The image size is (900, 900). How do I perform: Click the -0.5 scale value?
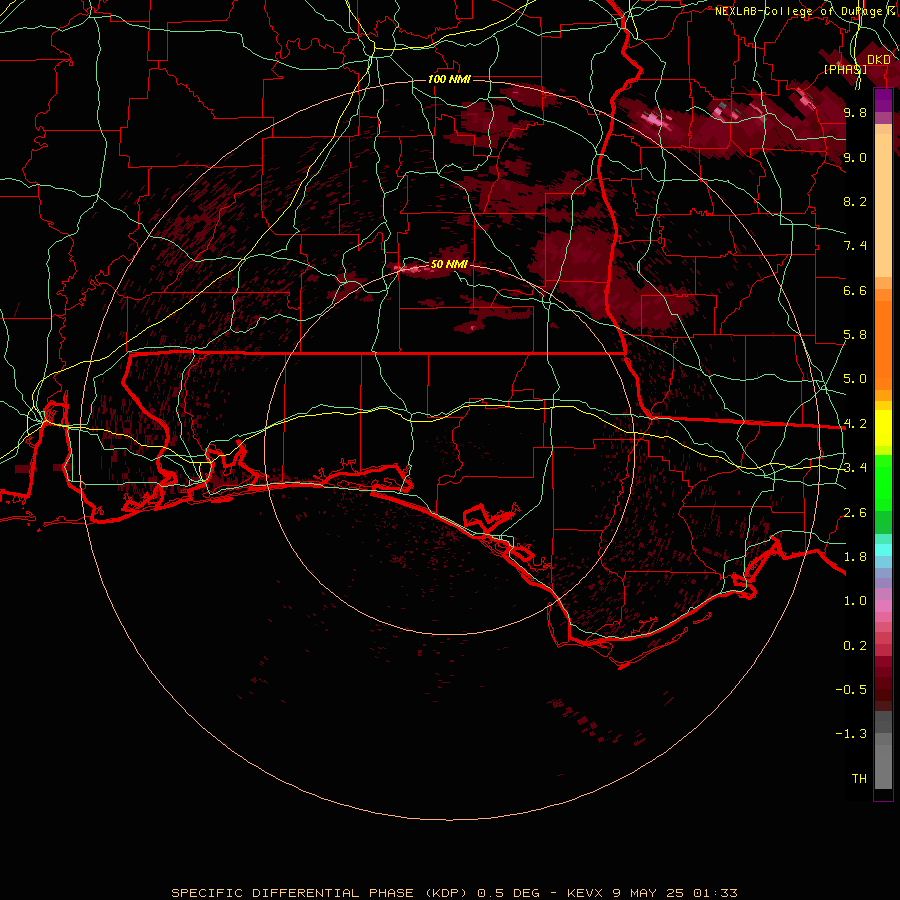pyautogui.click(x=851, y=690)
